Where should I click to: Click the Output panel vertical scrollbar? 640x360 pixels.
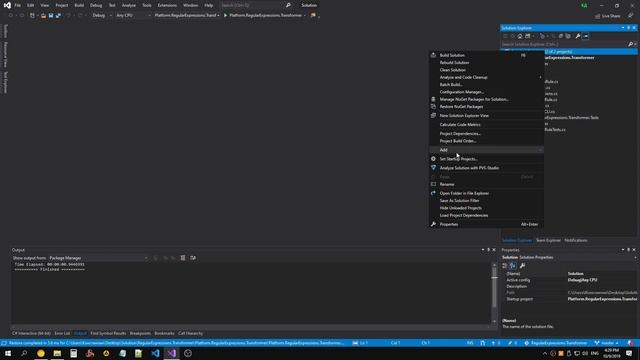point(494,292)
